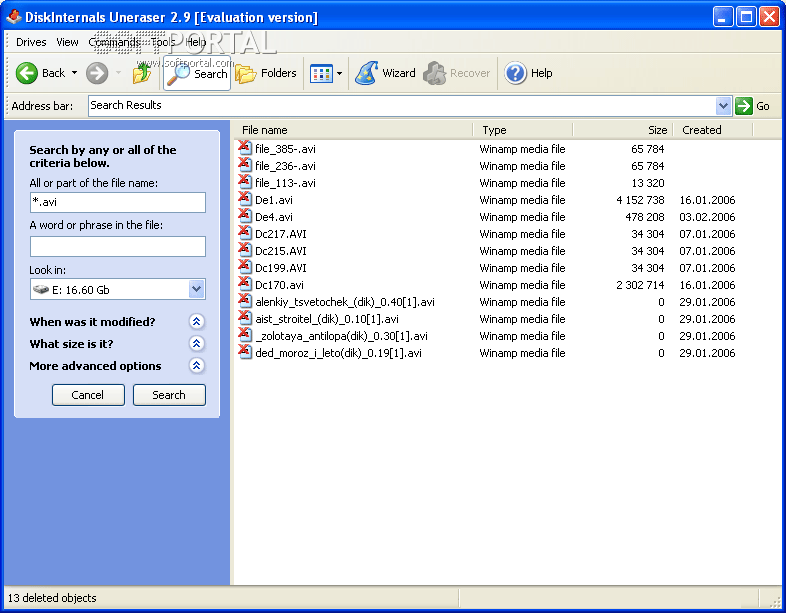
Task: Select deleted file icon of Dc215.AVI
Action: (245, 250)
